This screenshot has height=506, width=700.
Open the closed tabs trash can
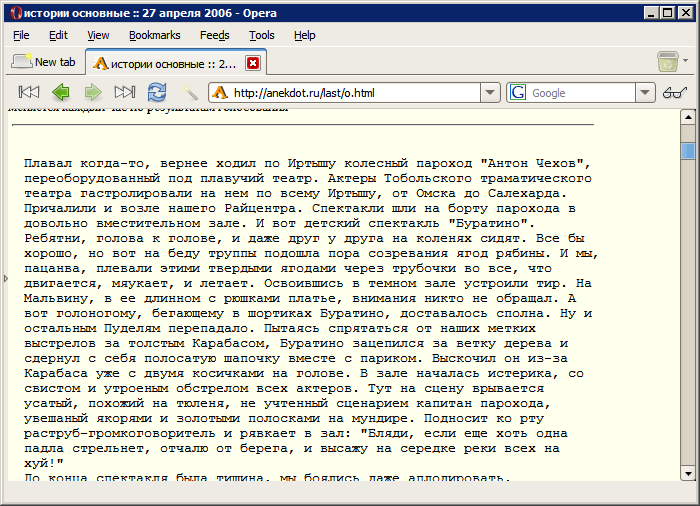[x=667, y=62]
